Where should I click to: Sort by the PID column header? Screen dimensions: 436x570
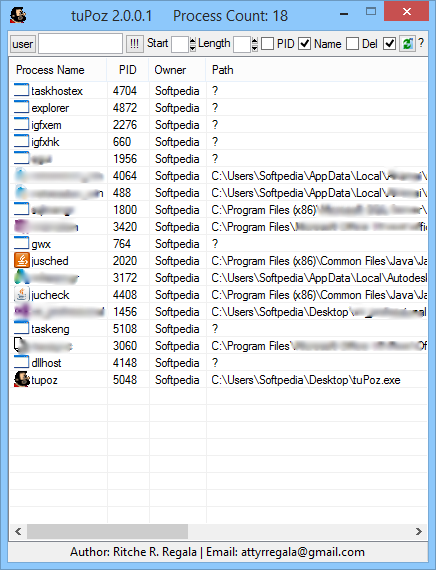(x=128, y=70)
